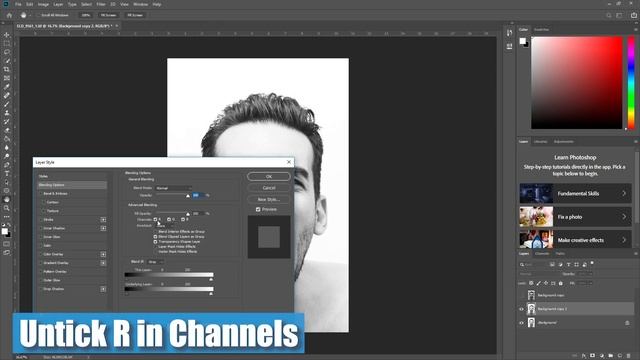Select the Hand tool
The width and height of the screenshot is (640, 360).
tap(7, 200)
